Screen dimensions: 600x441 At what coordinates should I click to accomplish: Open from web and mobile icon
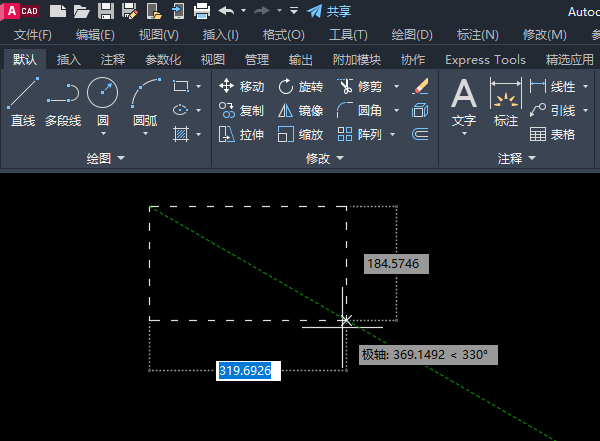coord(154,11)
